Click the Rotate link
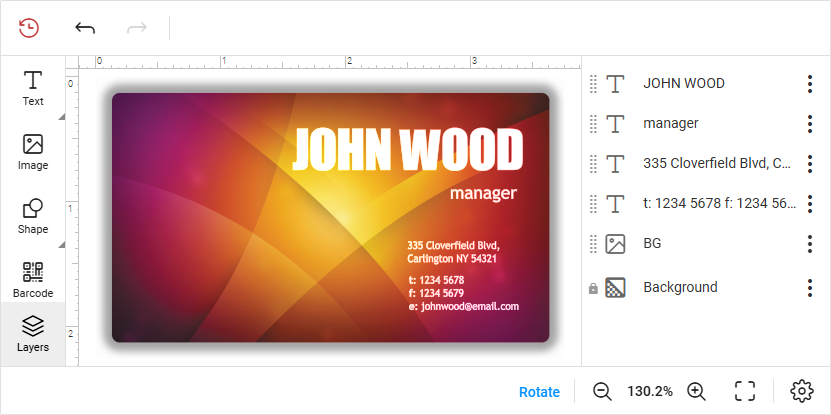This screenshot has width=831, height=415. (539, 392)
